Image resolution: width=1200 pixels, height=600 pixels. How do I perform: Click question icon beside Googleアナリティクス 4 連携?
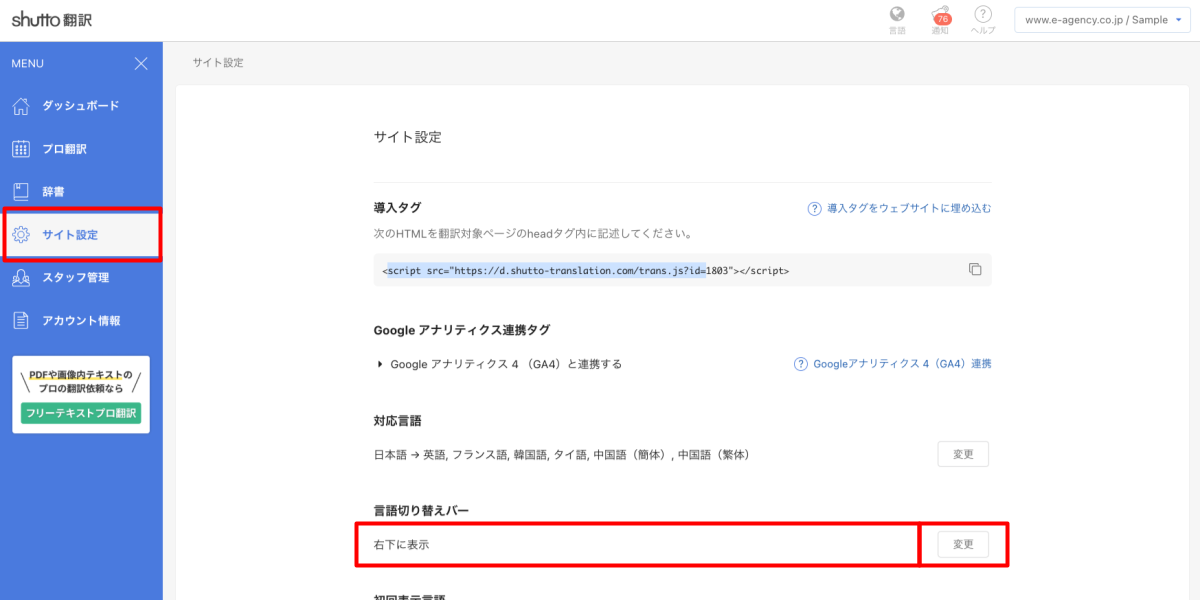[801, 364]
